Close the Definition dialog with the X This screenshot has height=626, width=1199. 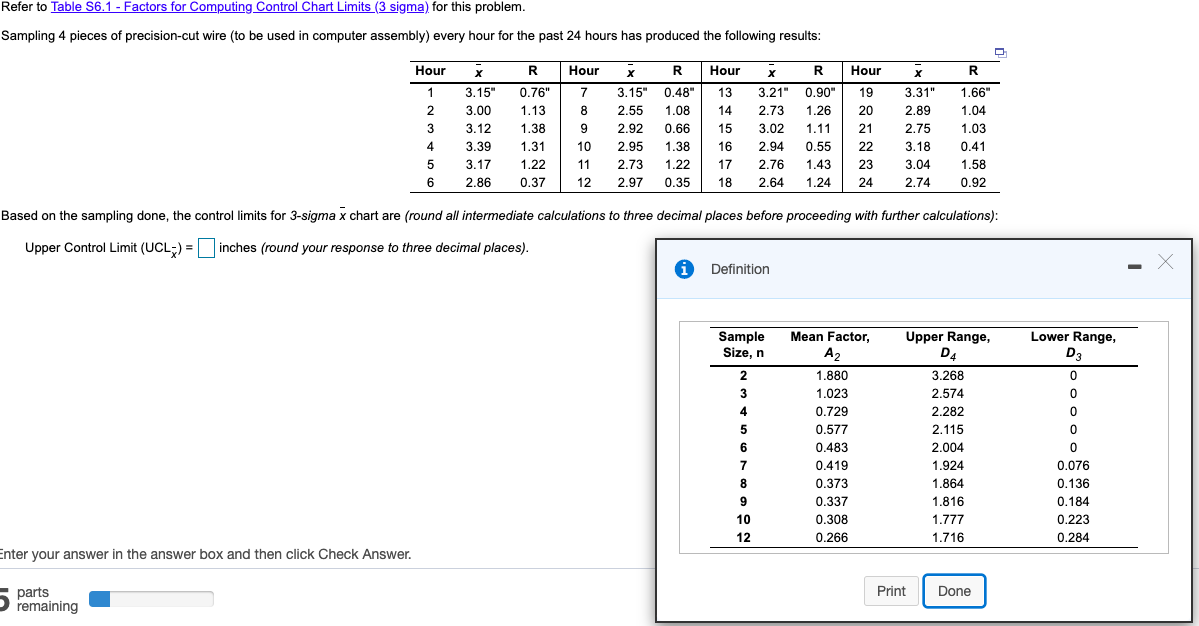(x=1165, y=262)
